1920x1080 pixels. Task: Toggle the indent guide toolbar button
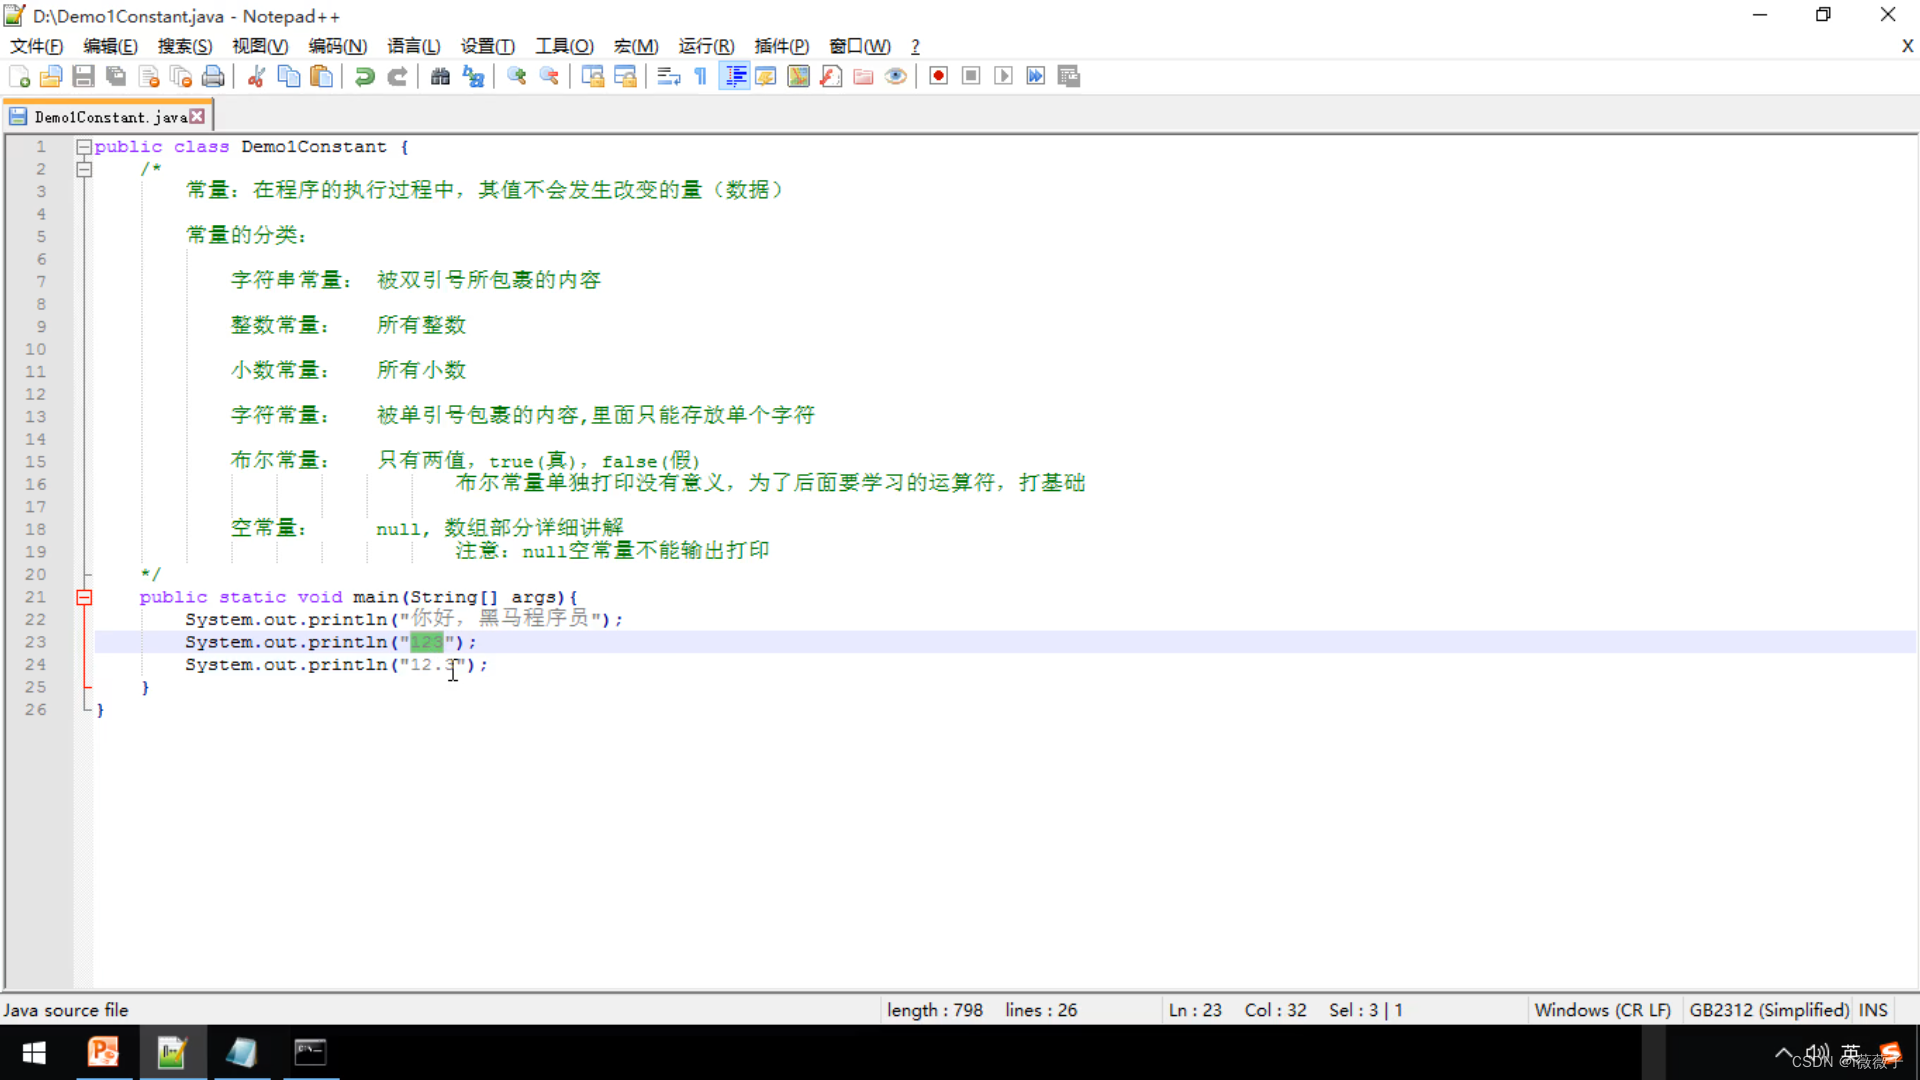735,76
